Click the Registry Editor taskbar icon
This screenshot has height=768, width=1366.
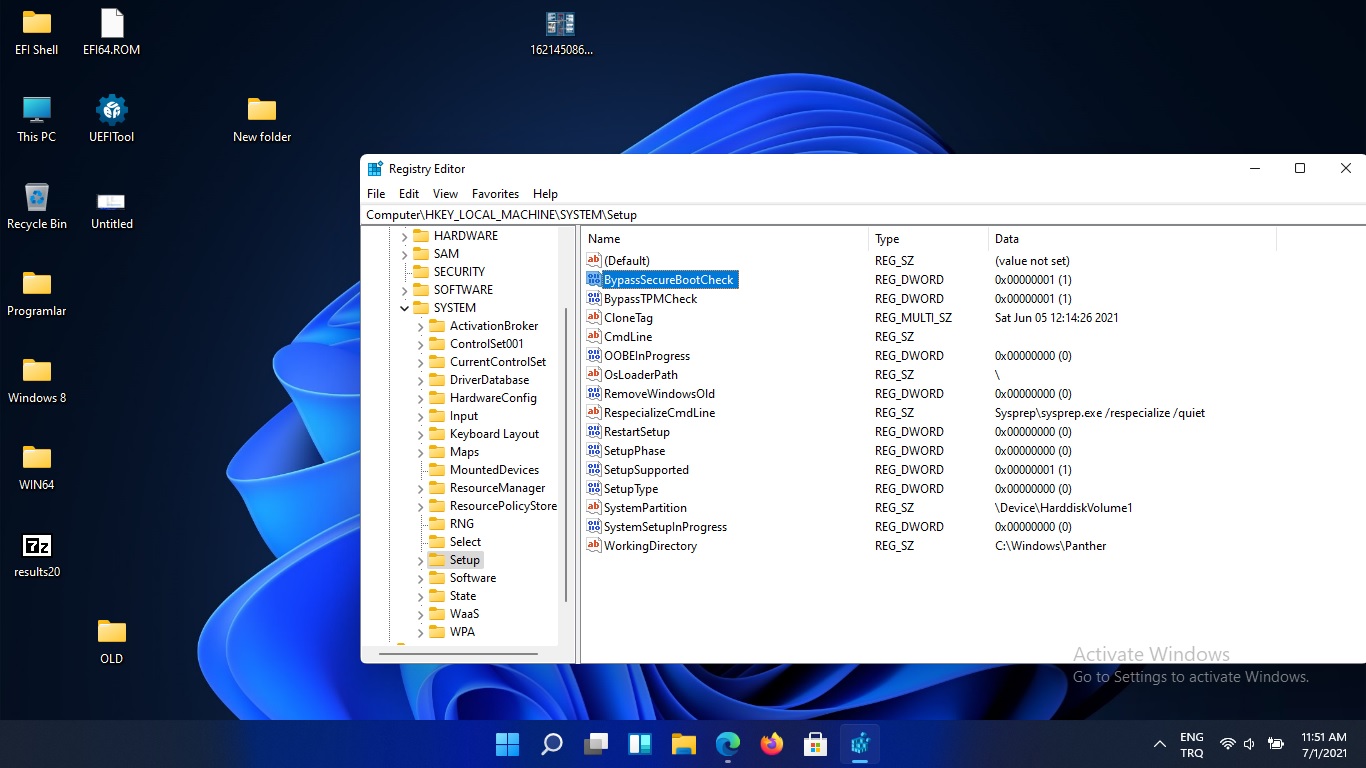tap(860, 744)
